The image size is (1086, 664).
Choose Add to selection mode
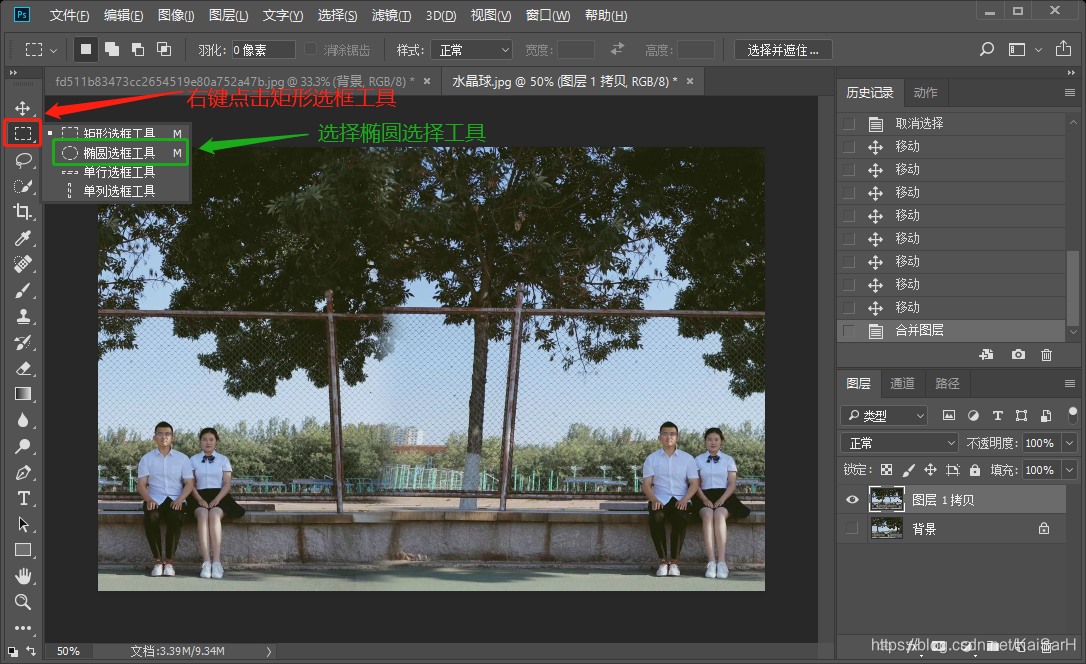point(112,49)
